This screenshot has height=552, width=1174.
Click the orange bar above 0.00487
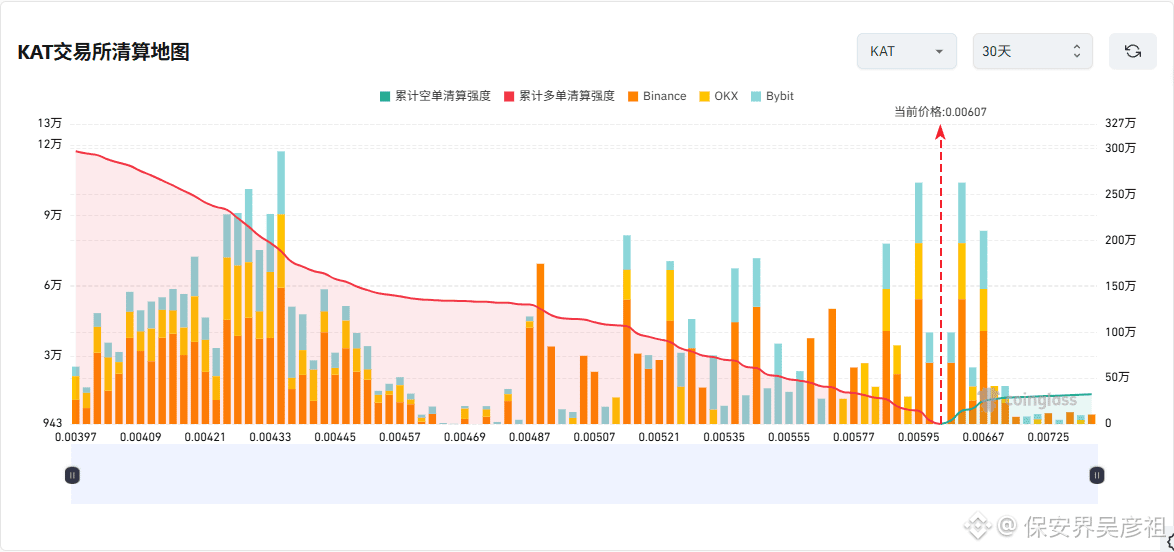[x=541, y=344]
